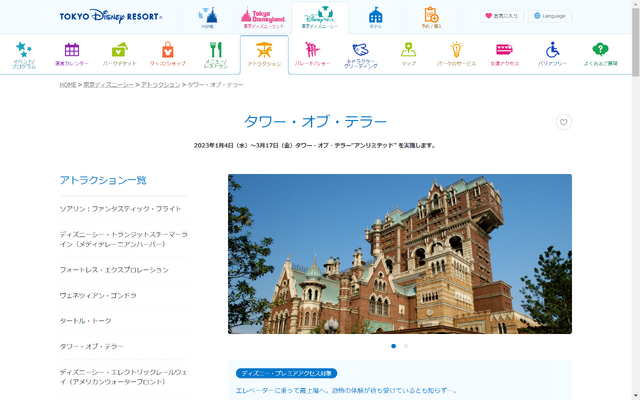The image size is (640, 400).
Task: Click the お気に入り favorites button
Action: [502, 16]
